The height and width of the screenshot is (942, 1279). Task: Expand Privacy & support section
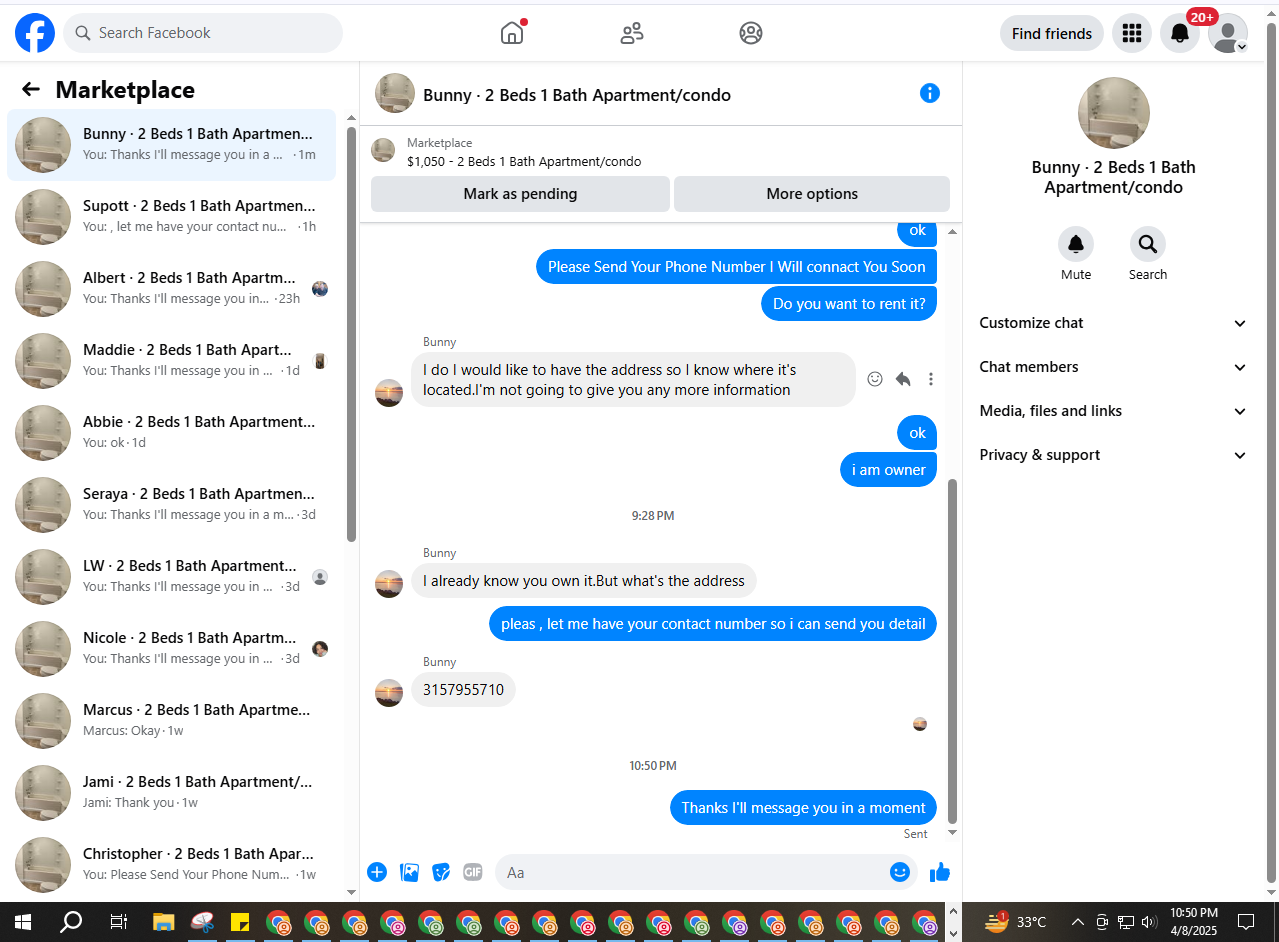point(1113,455)
